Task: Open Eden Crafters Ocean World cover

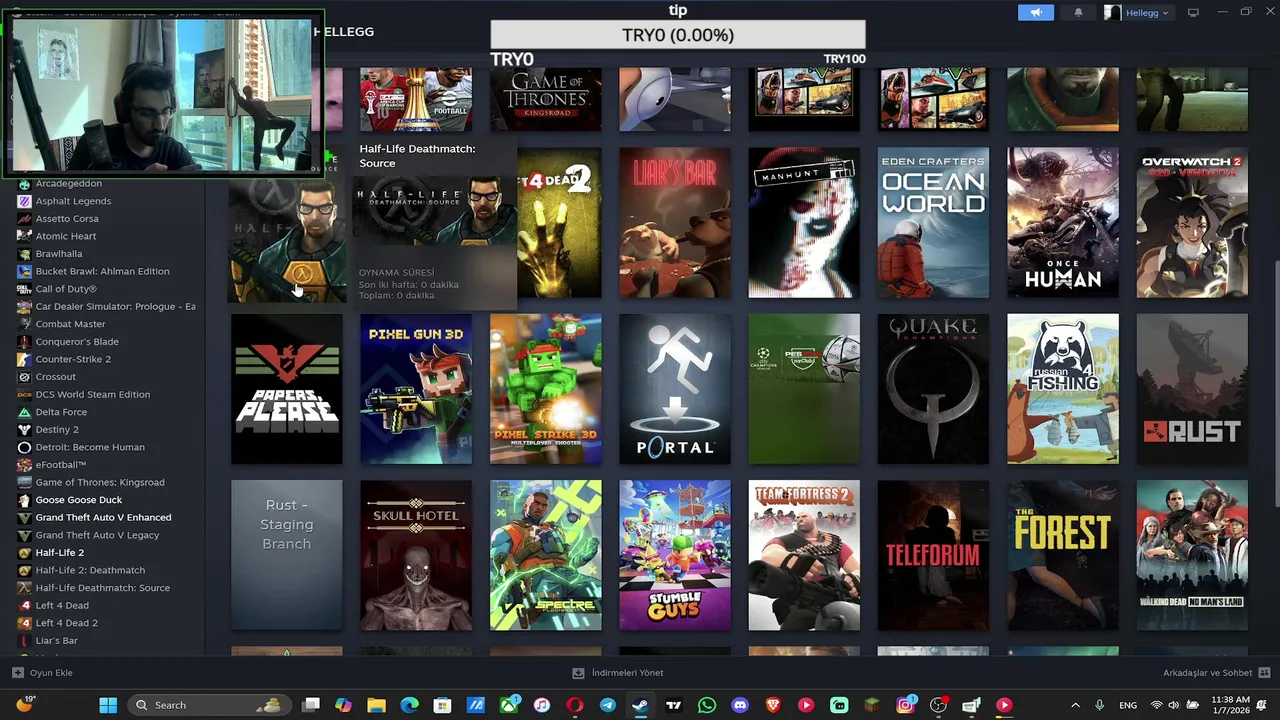Action: 933,223
